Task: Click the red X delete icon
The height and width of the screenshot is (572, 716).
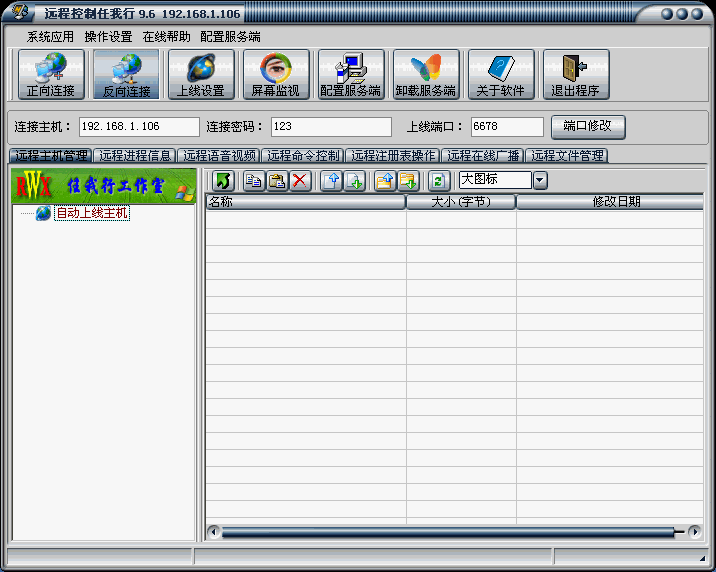Action: pos(299,180)
